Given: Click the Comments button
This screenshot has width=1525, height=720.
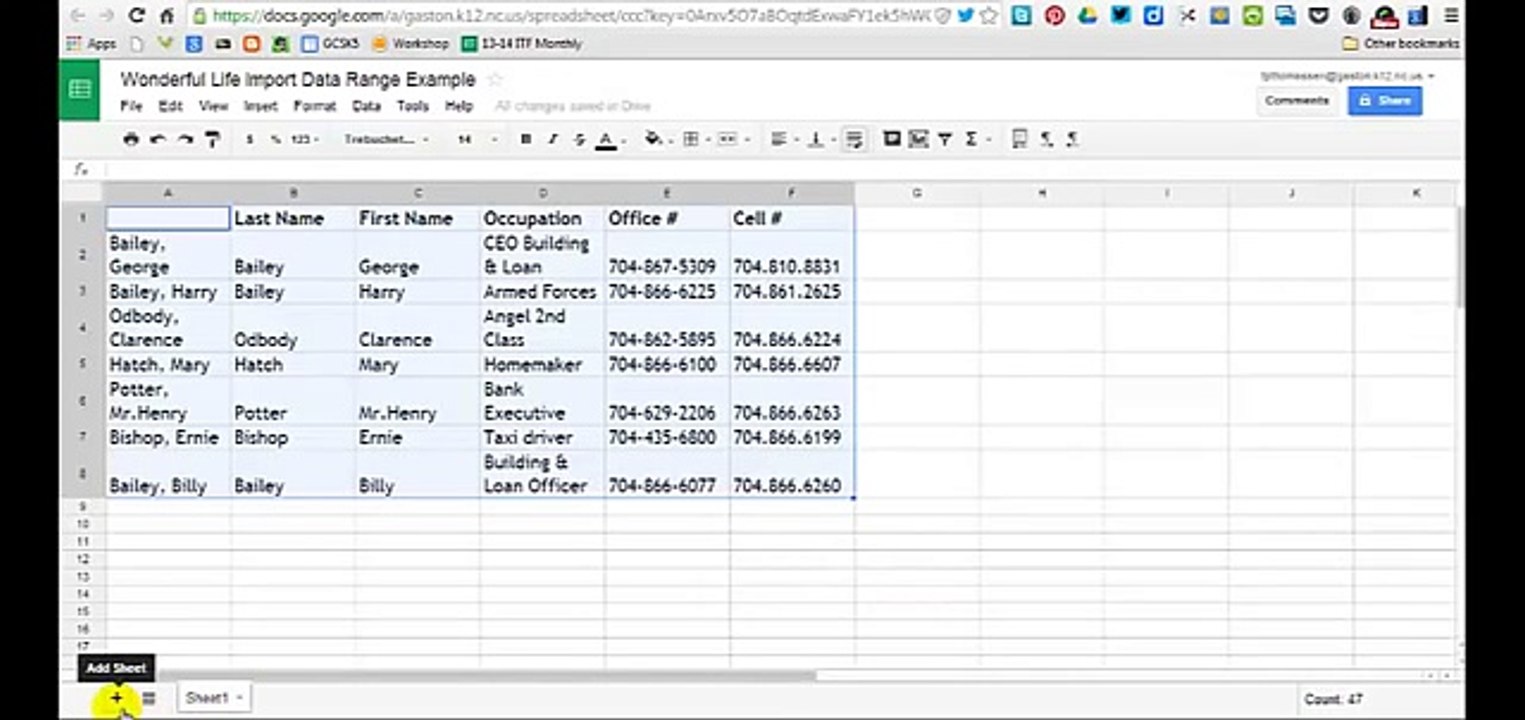Looking at the screenshot, I should click(x=1296, y=101).
